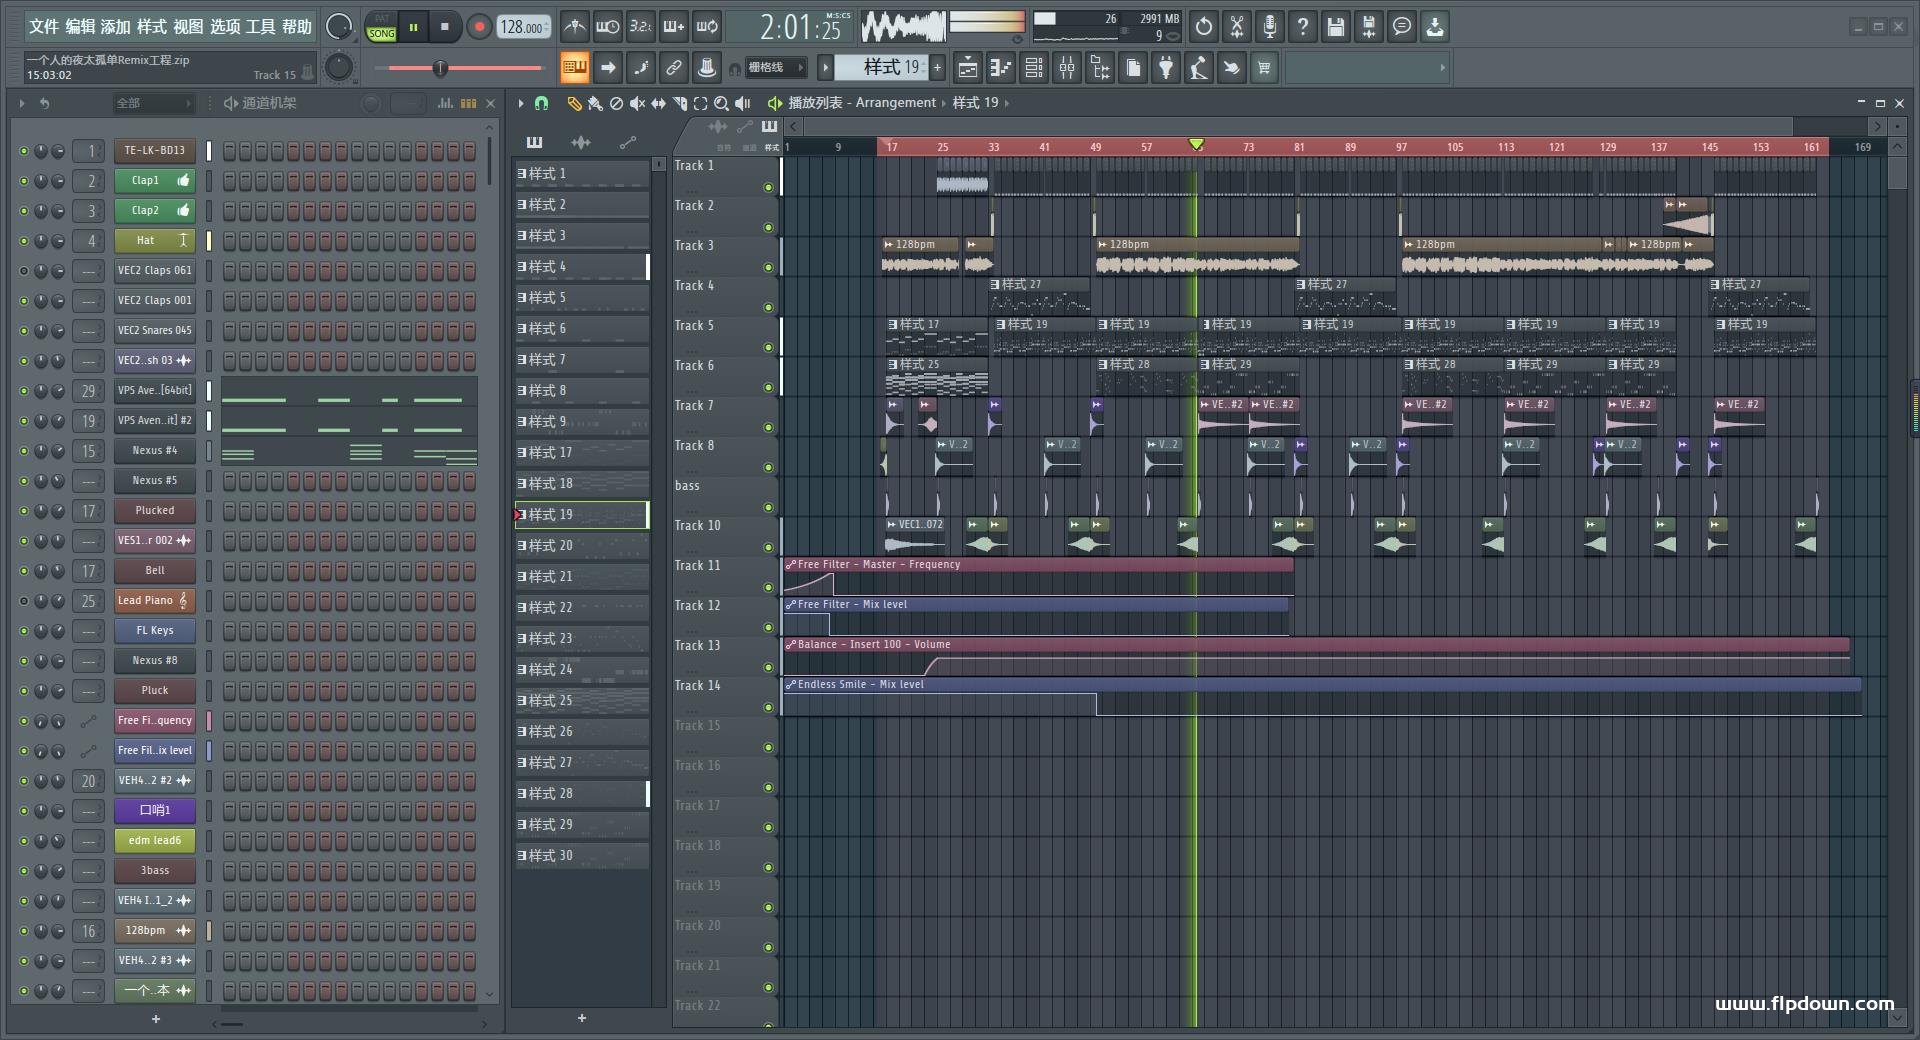Toggle PAT/SONG mode switch
1920x1040 pixels.
(x=381, y=27)
